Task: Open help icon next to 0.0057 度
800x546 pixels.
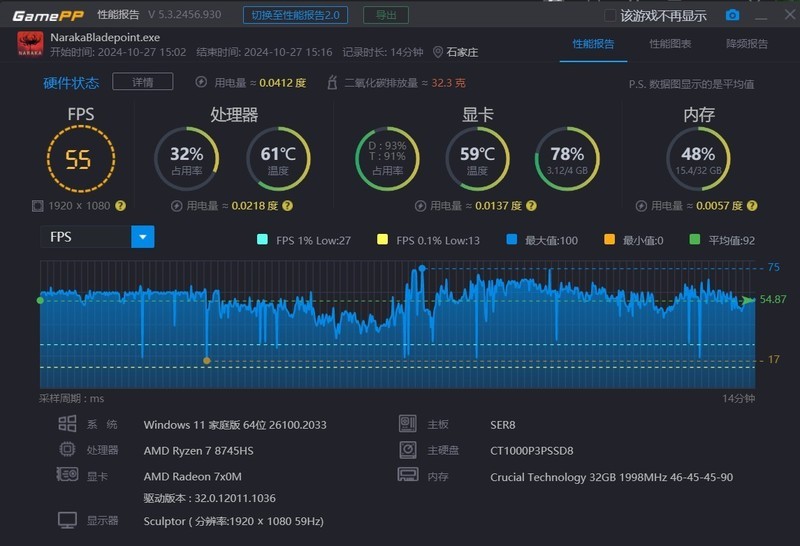Action: pyautogui.click(x=752, y=206)
